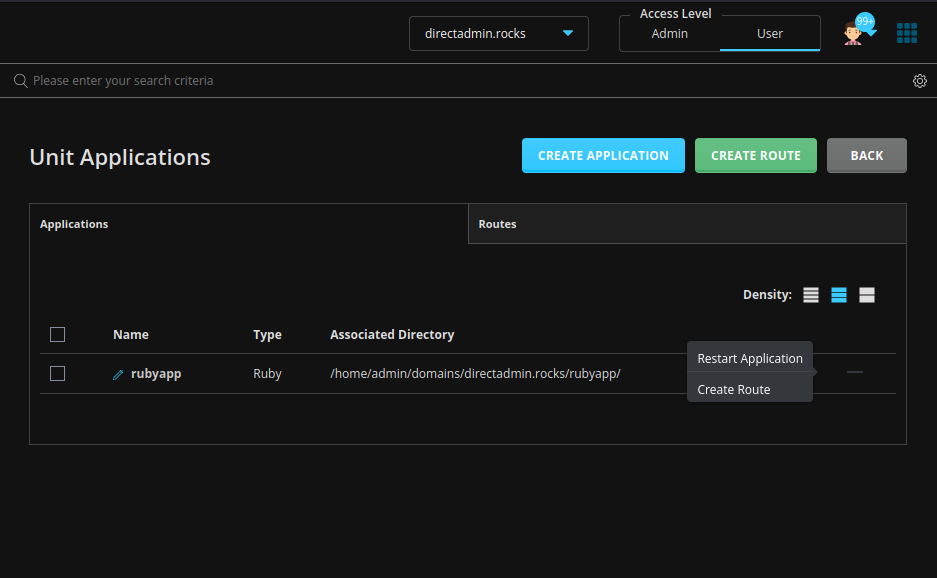Click the search settings gear icon

[919, 81]
